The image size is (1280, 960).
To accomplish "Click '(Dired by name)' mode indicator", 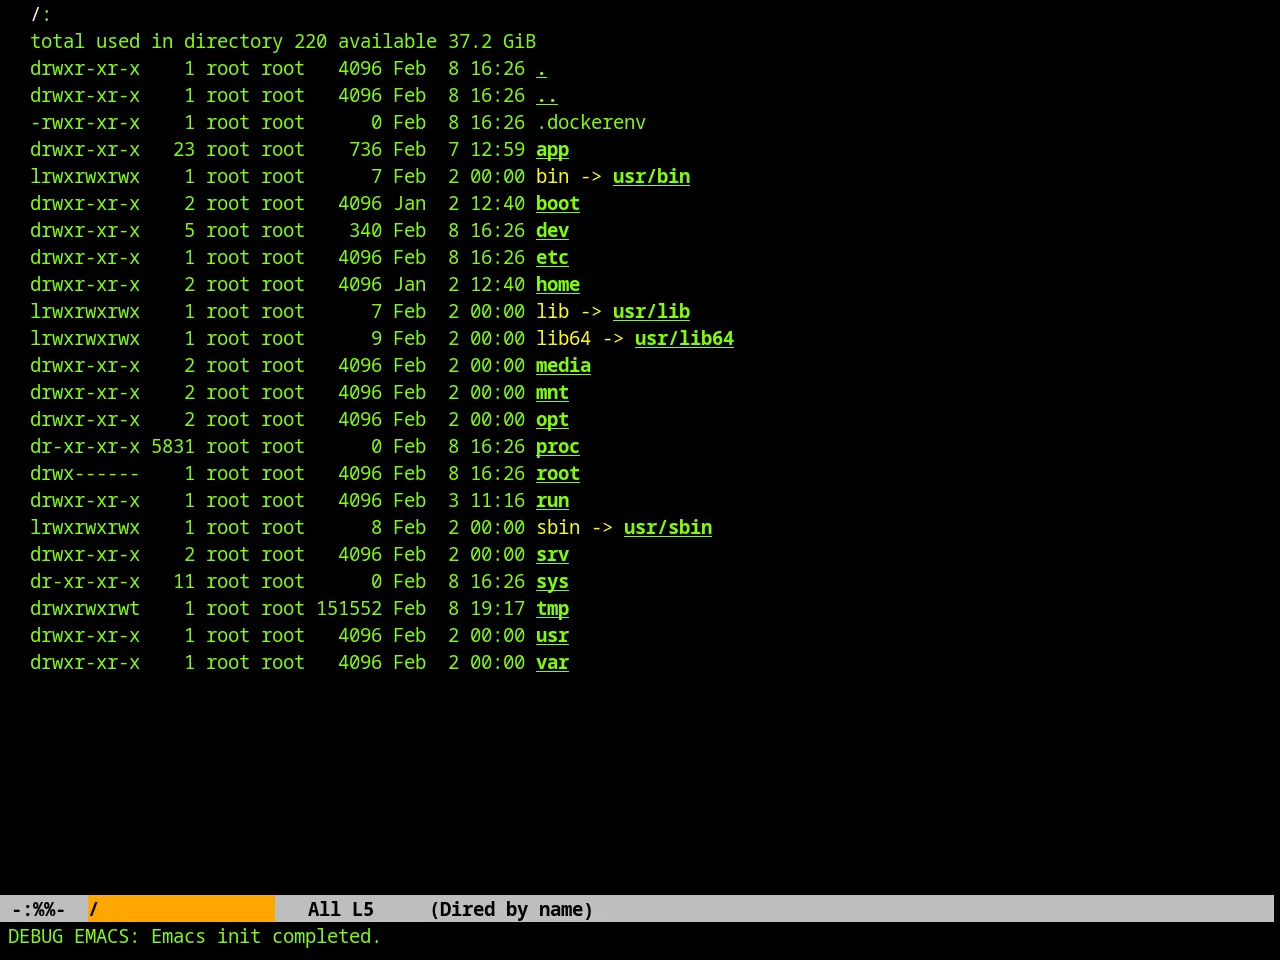I will pos(511,909).
